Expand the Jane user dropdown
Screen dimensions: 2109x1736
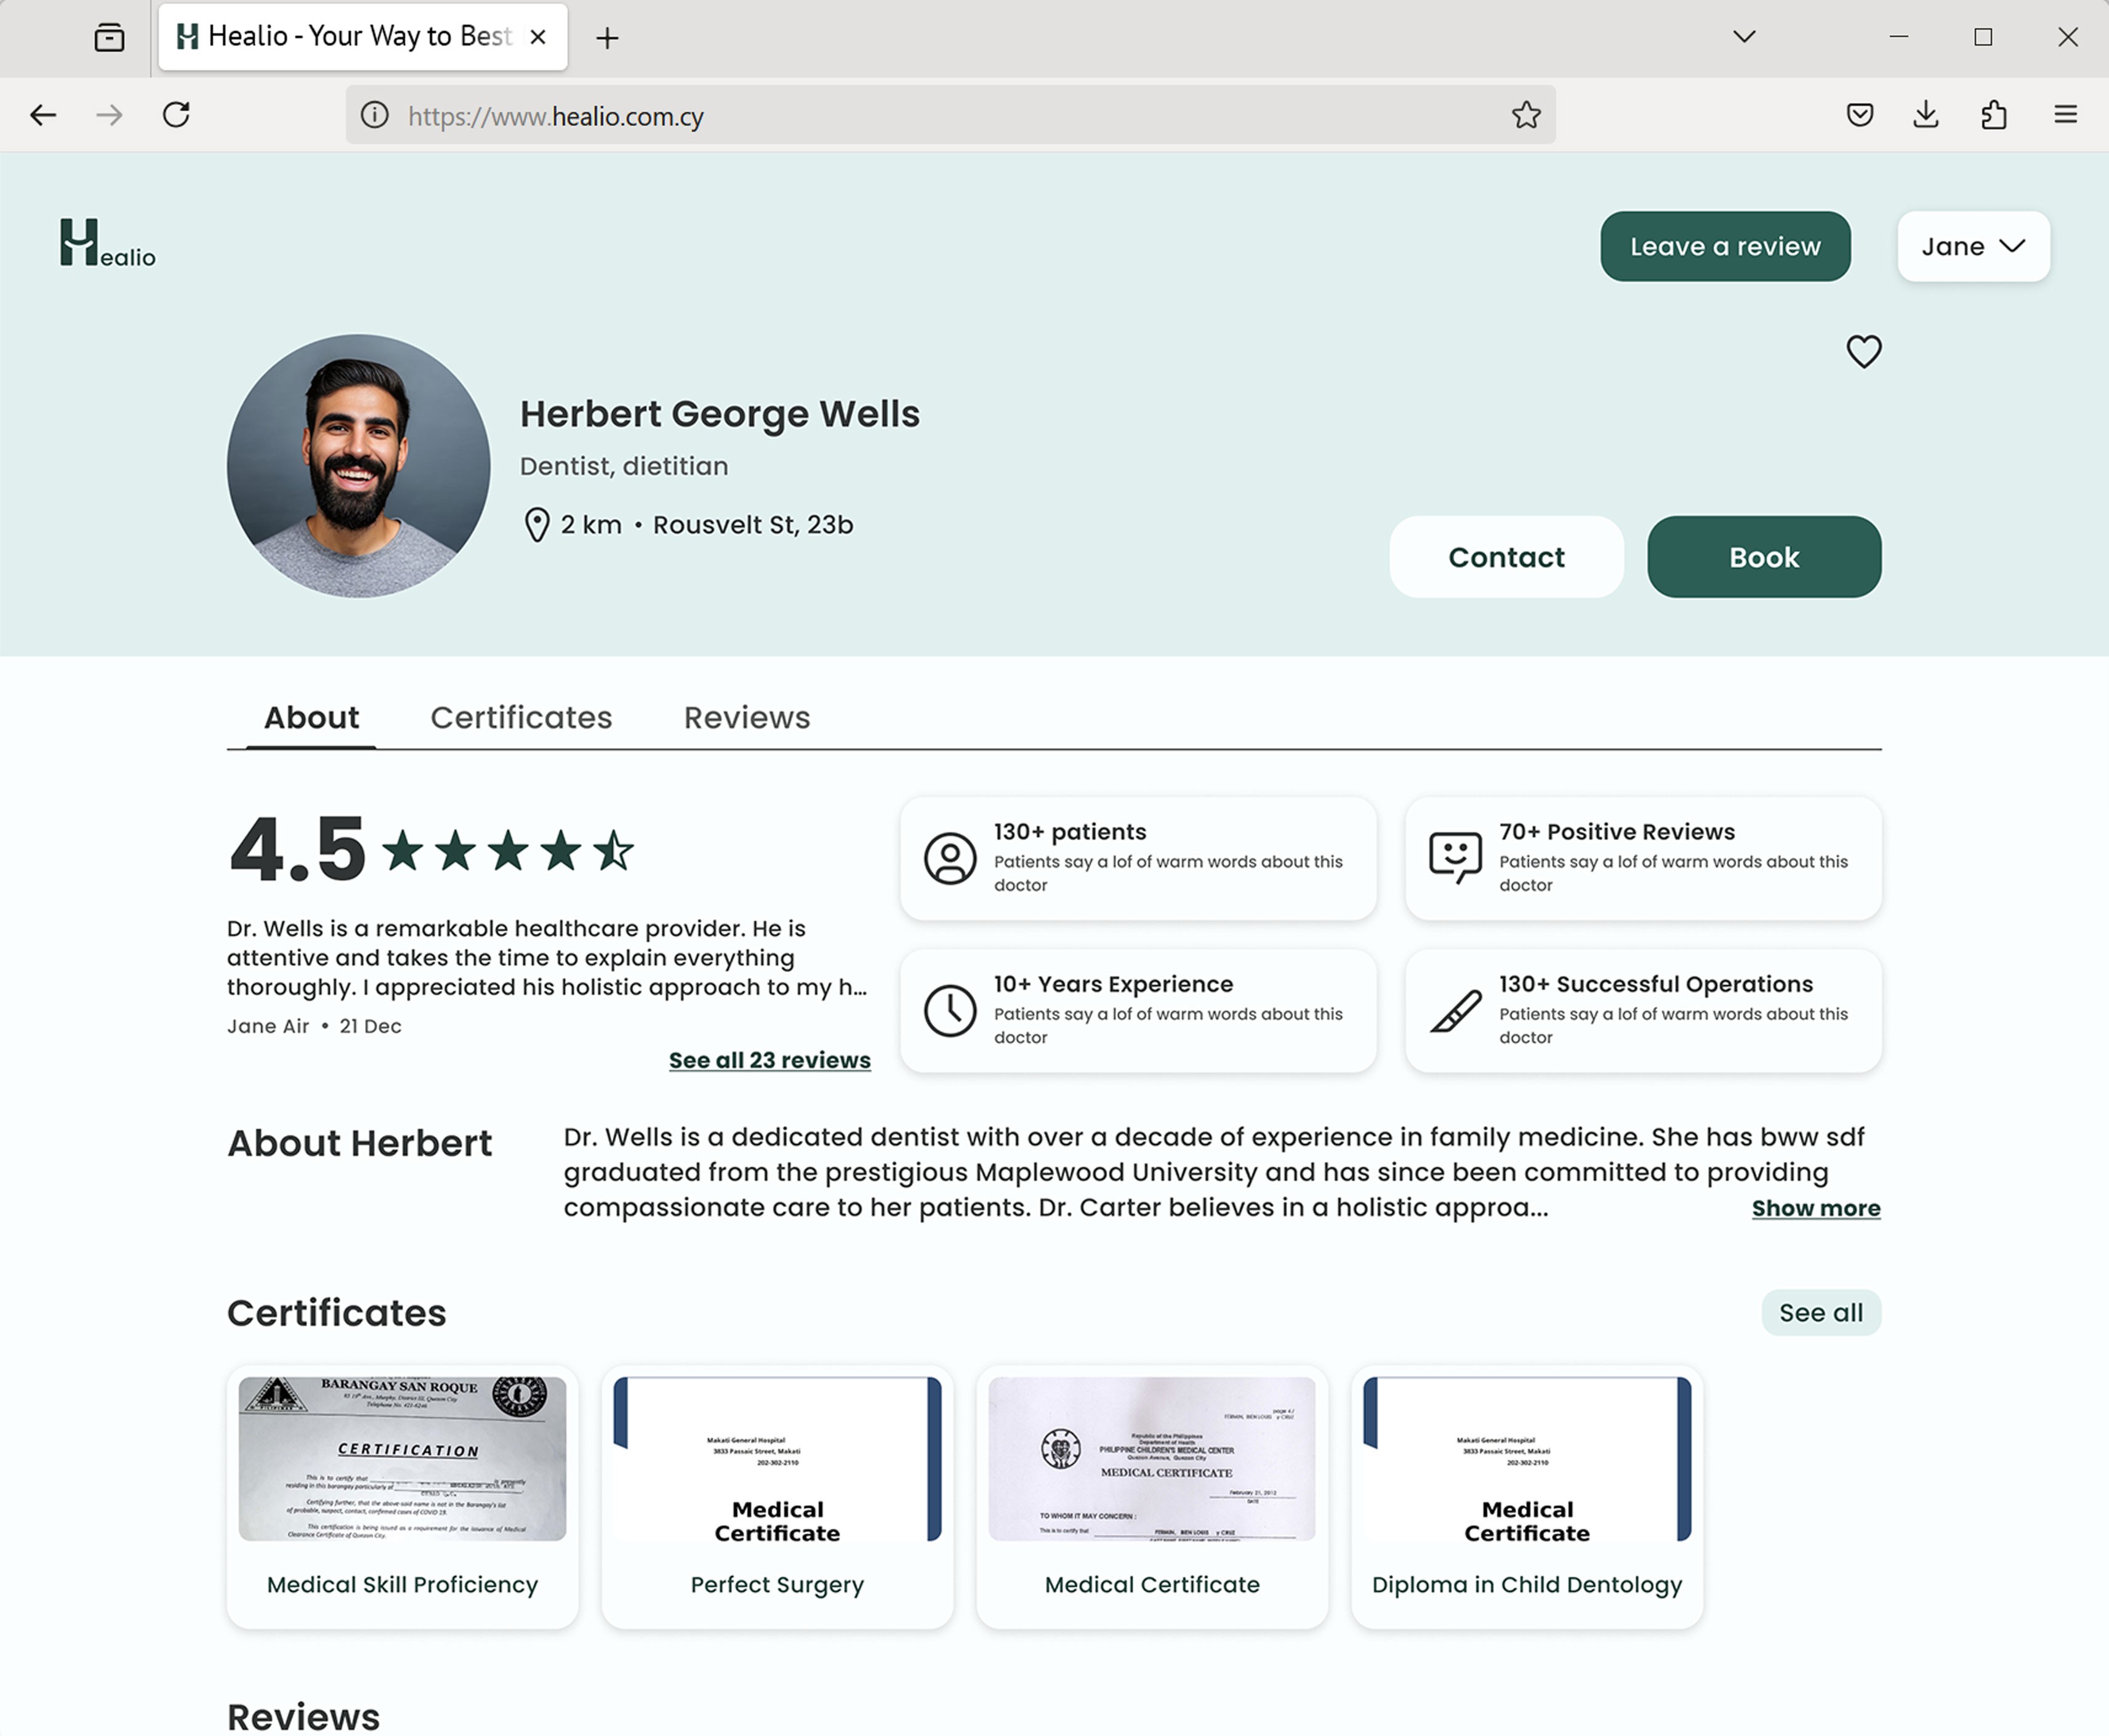tap(1973, 246)
